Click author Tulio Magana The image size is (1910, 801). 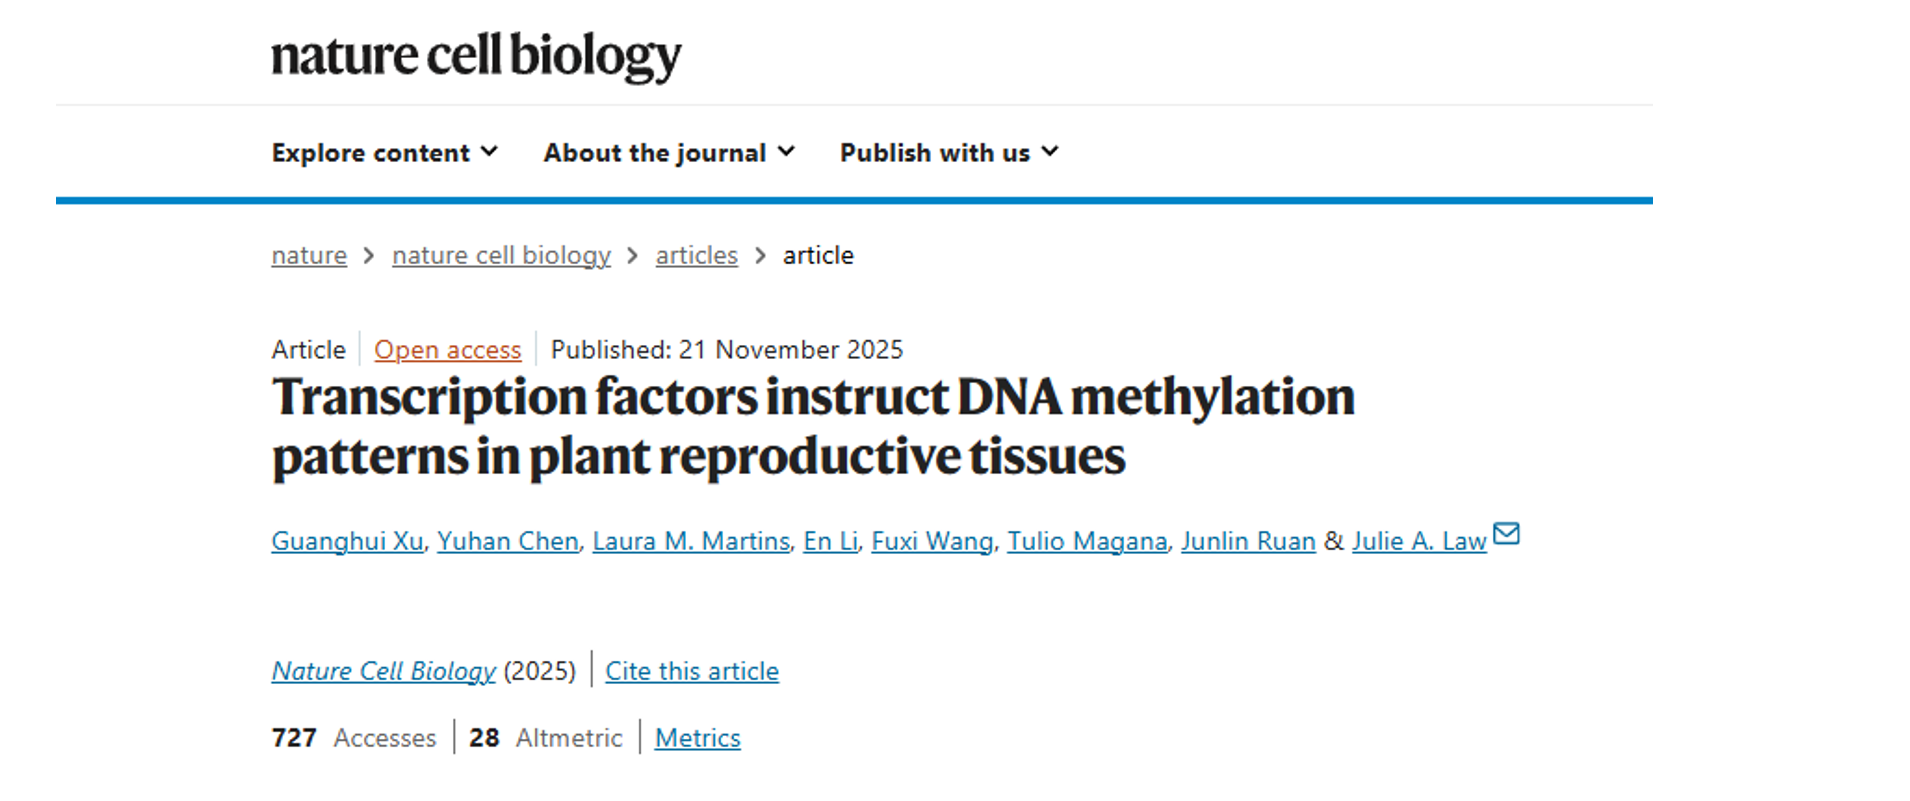coord(1086,541)
